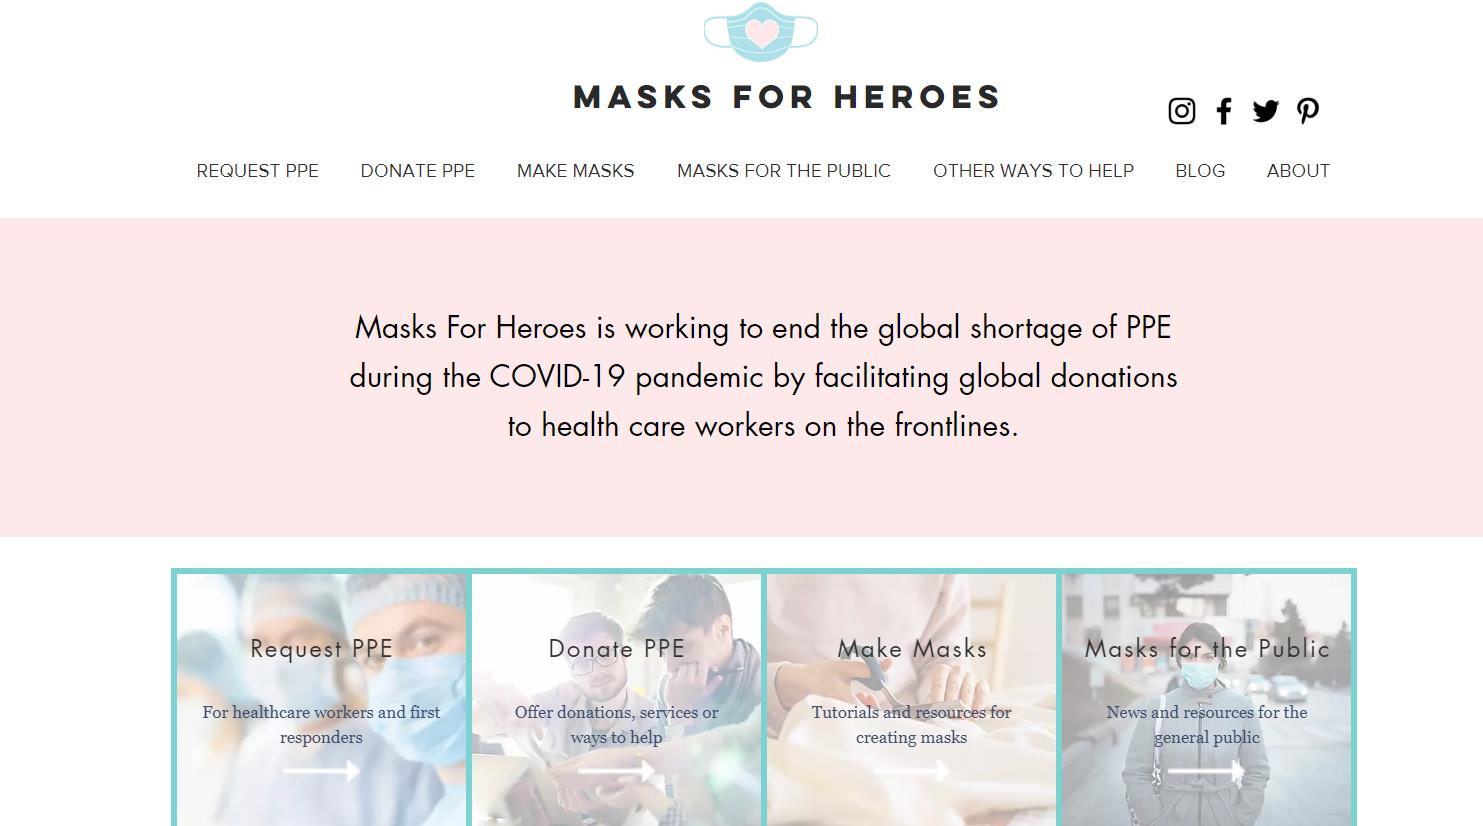Open the Request PPE card heading
The image size is (1483, 826).
point(321,649)
